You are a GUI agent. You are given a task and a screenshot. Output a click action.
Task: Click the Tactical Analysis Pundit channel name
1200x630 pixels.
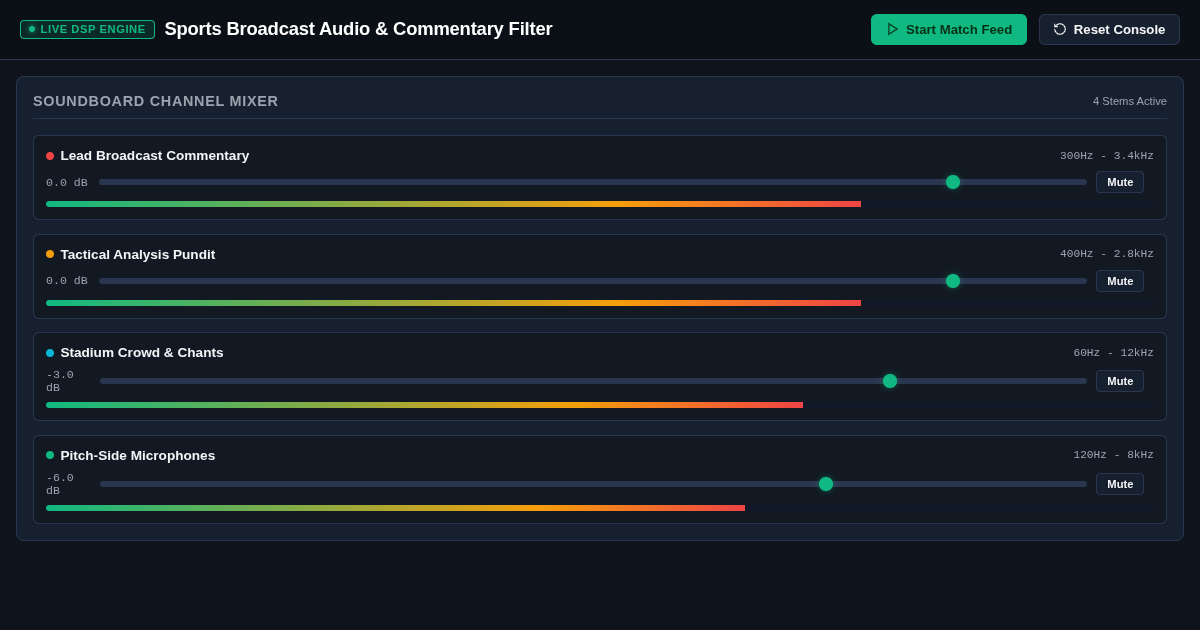(138, 254)
